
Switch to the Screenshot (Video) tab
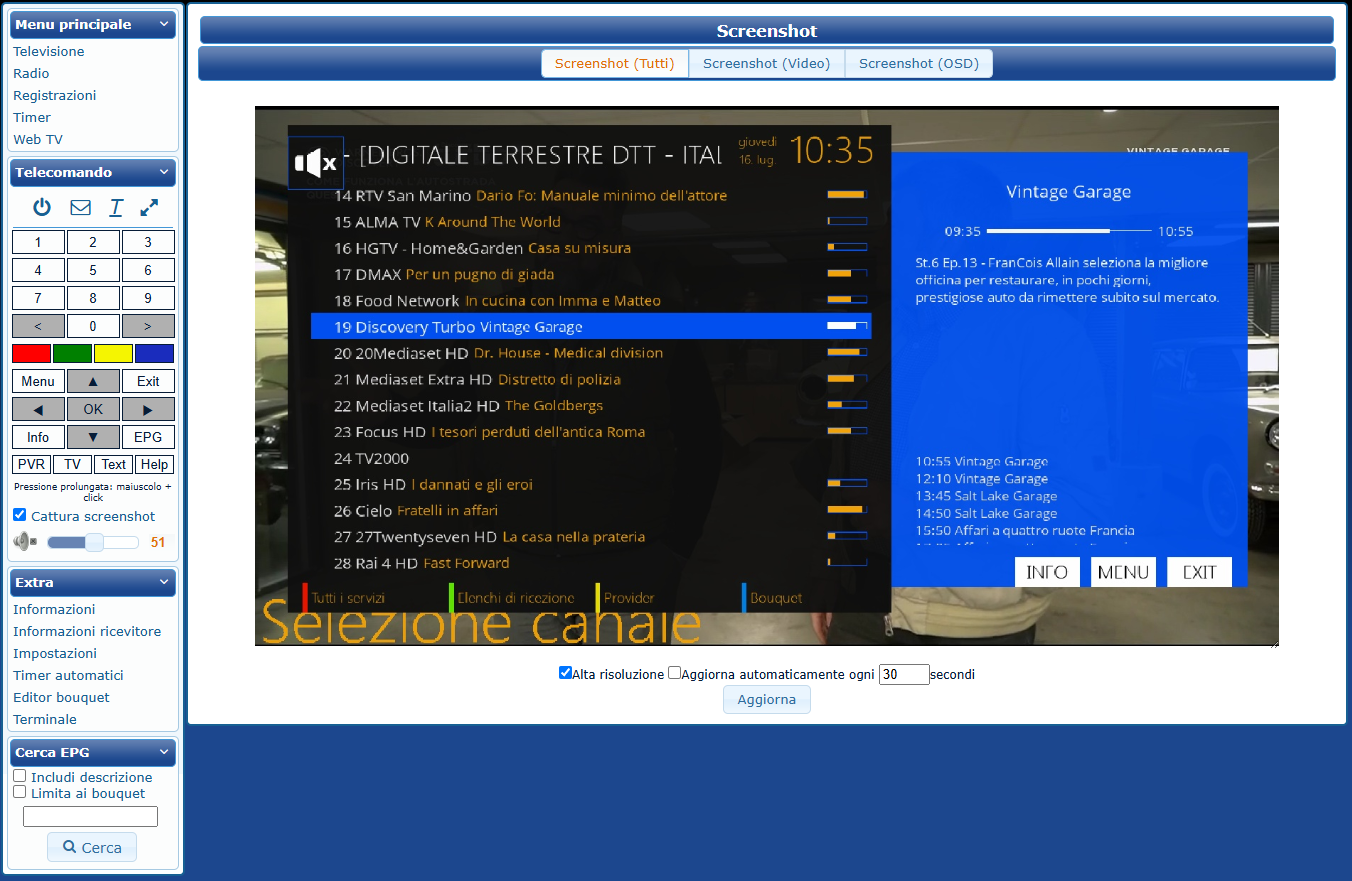pyautogui.click(x=767, y=63)
